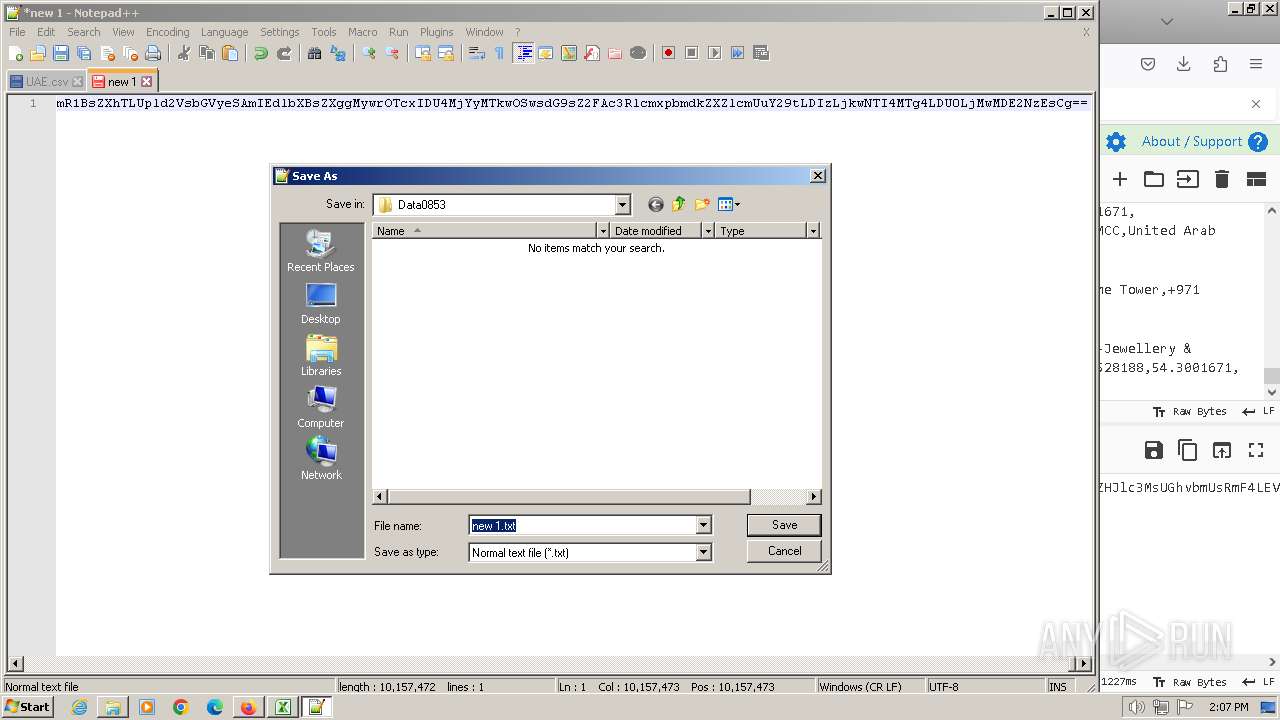Open Recent Places in the sidebar
This screenshot has width=1280, height=720.
click(x=321, y=251)
